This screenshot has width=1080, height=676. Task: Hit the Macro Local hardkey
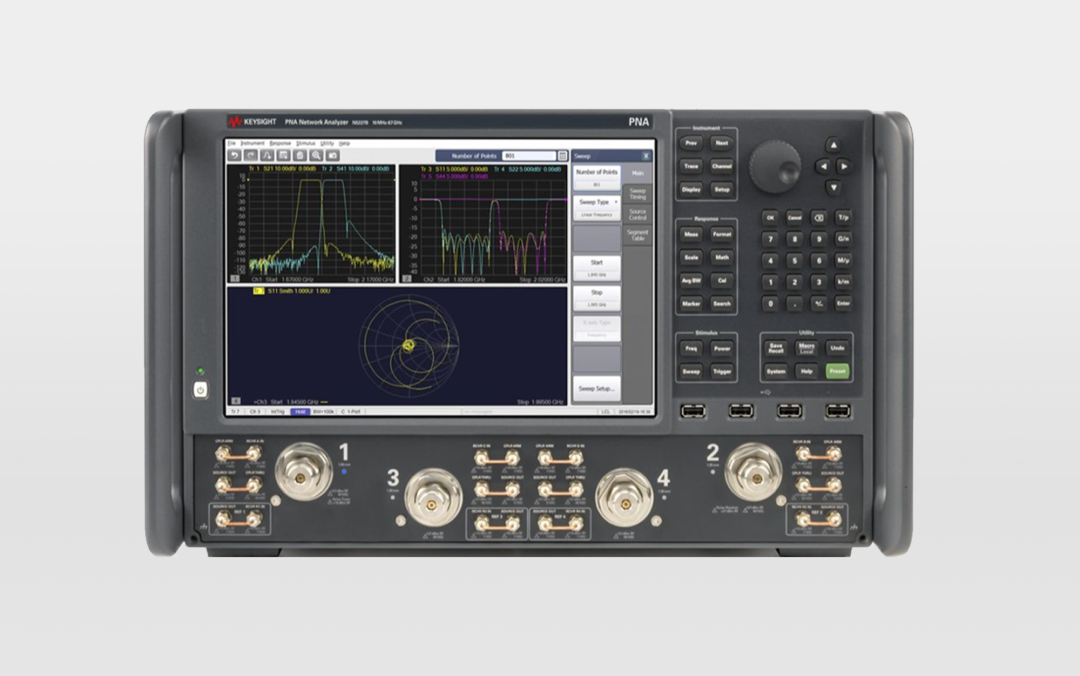click(x=807, y=349)
